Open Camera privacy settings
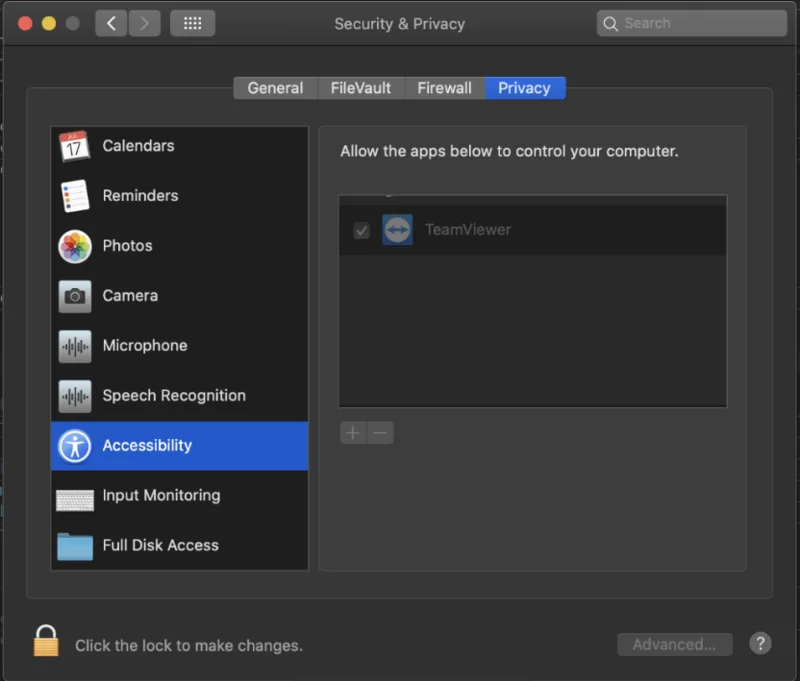Viewport: 800px width, 681px height. point(129,296)
